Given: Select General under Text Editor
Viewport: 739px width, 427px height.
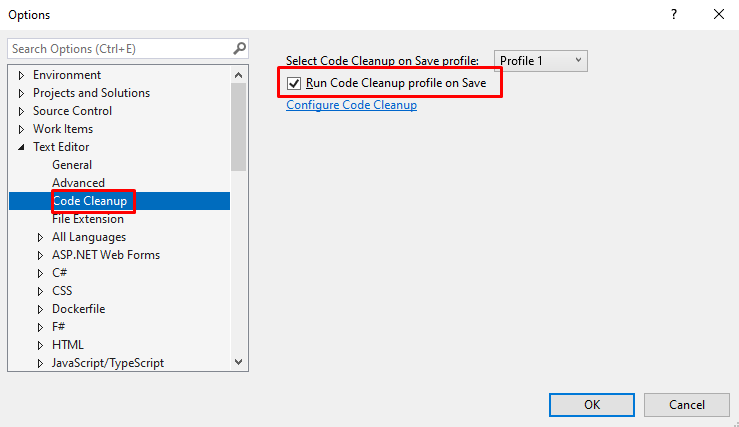Looking at the screenshot, I should 72,165.
